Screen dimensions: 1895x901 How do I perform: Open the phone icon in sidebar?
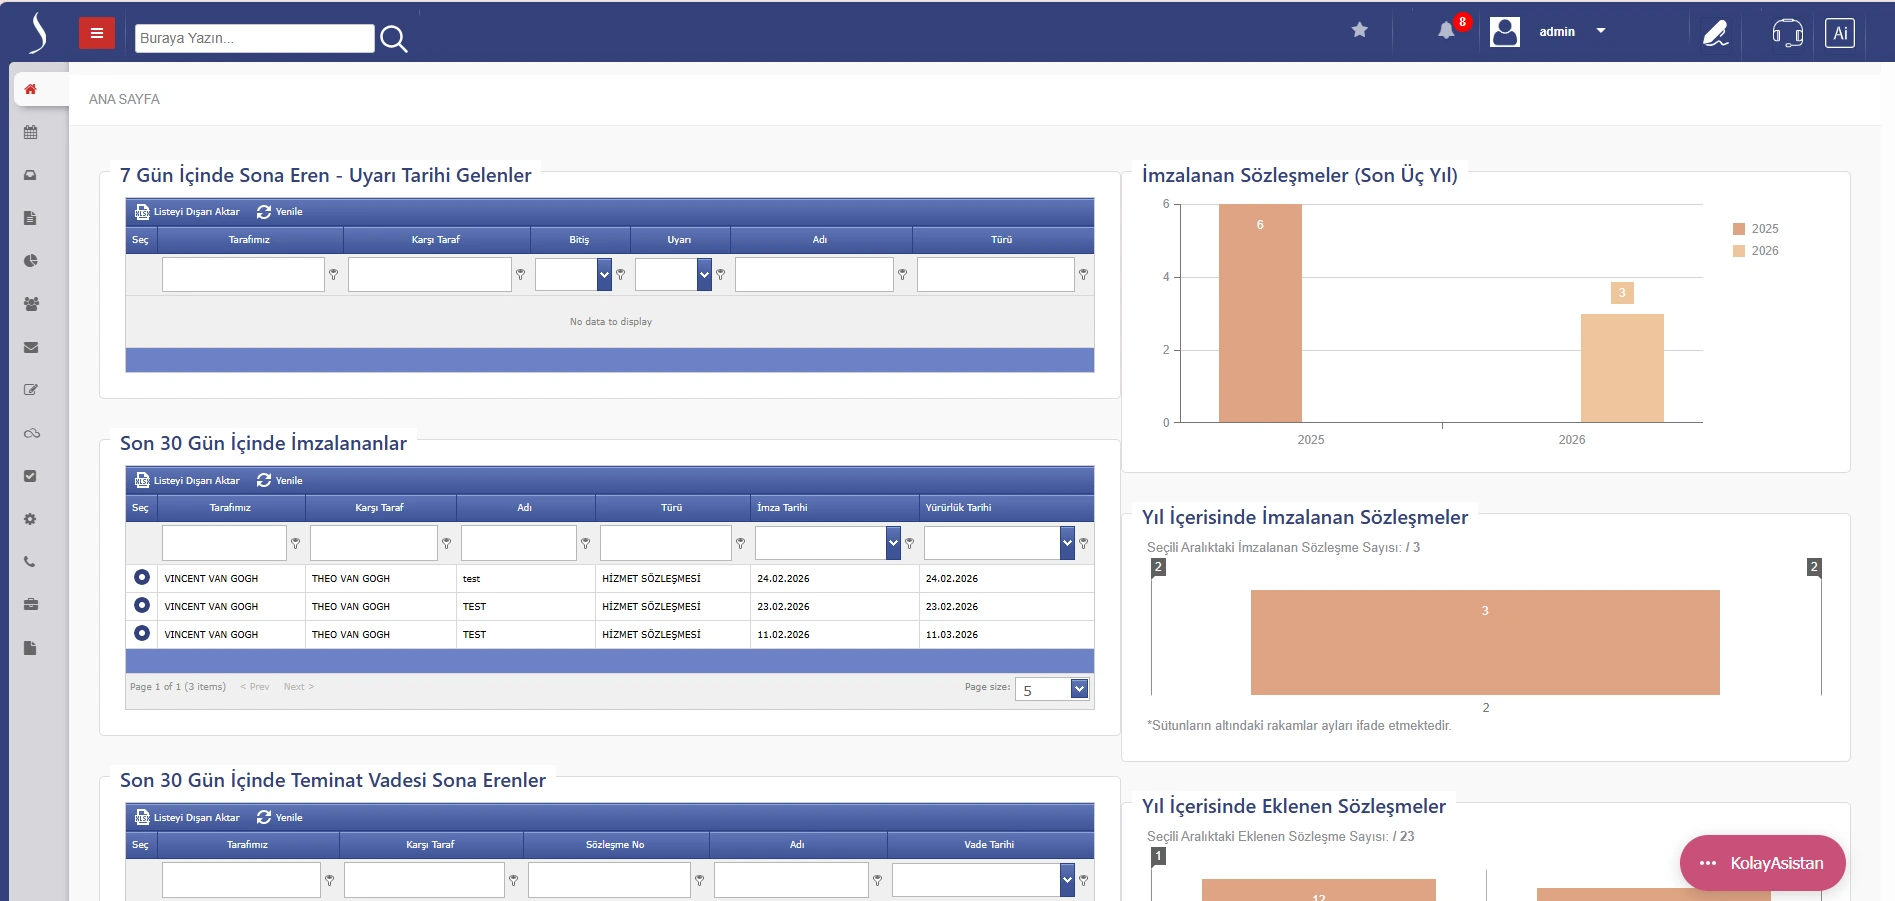point(30,561)
